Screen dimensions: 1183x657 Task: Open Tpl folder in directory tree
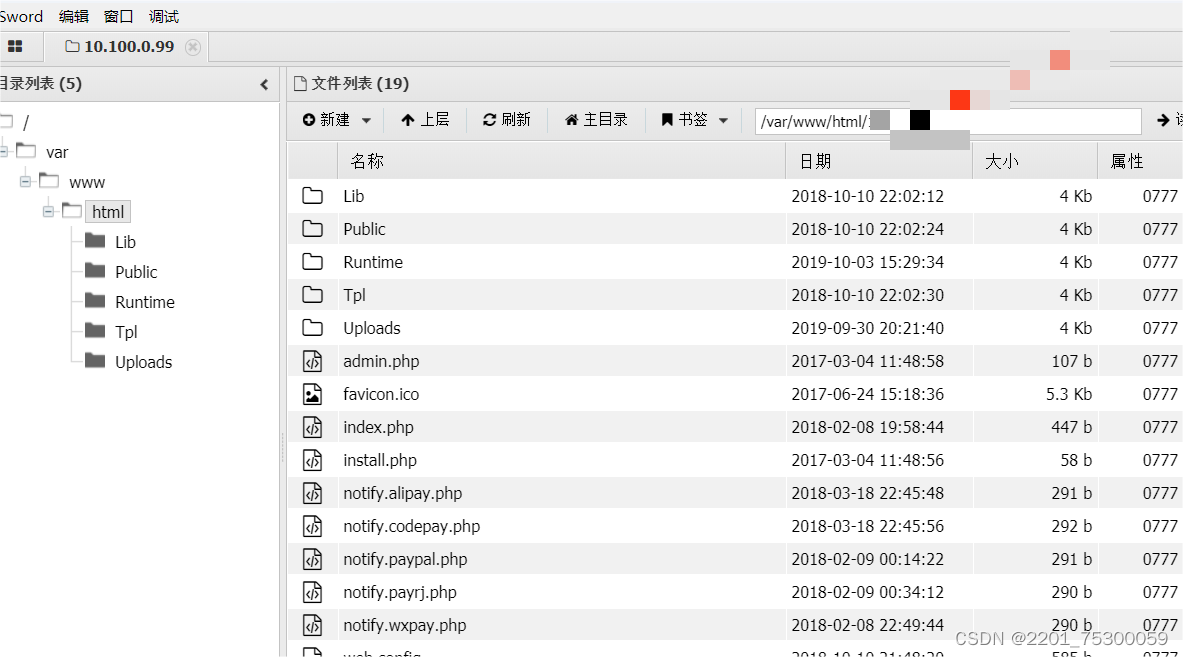pyautogui.click(x=126, y=333)
